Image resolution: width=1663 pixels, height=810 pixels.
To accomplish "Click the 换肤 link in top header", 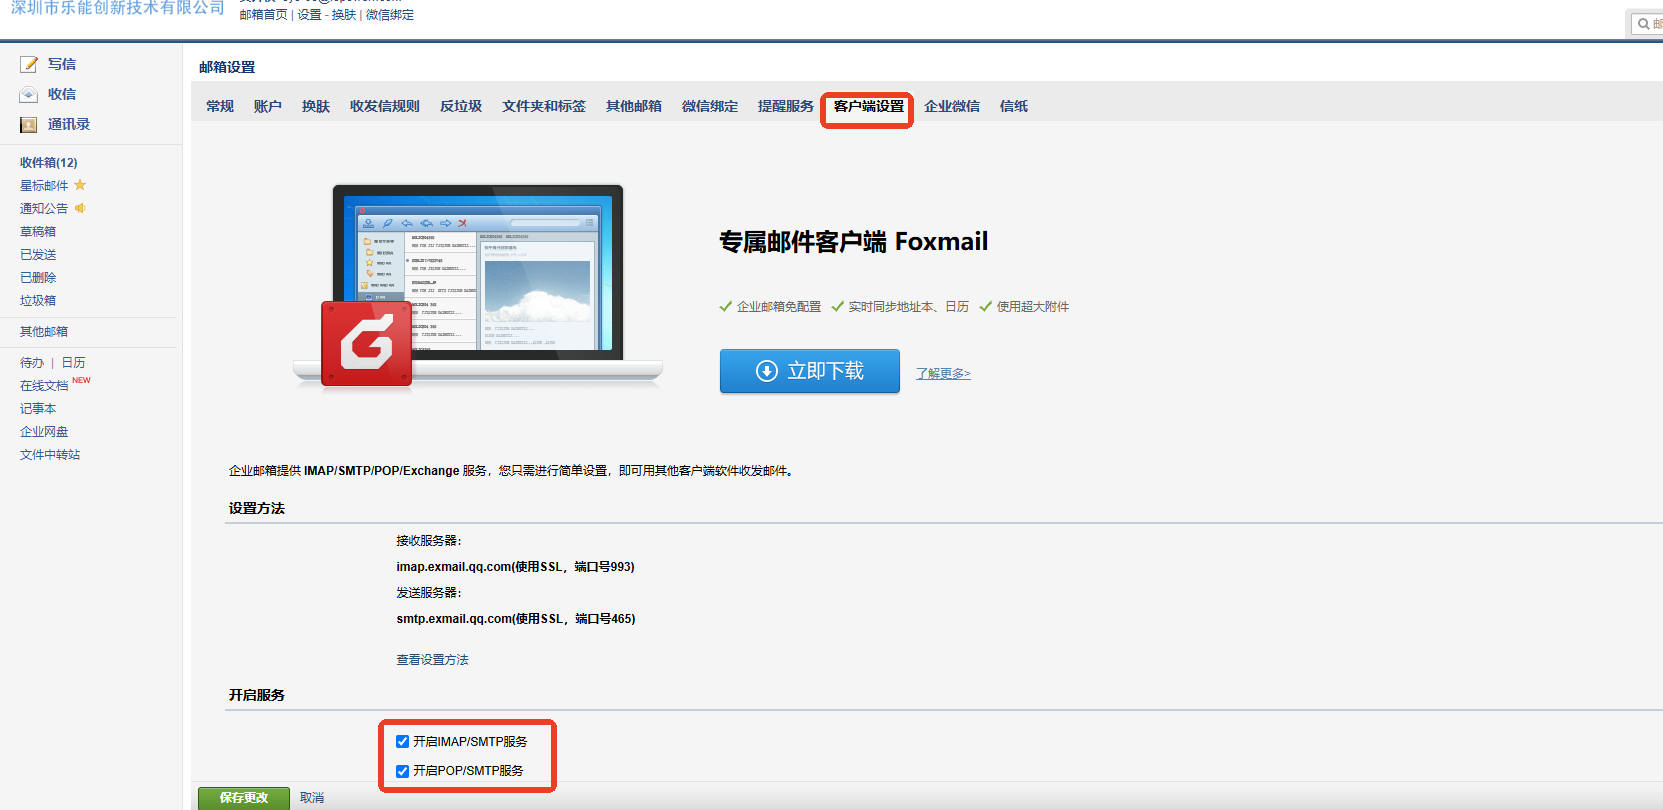I will (x=344, y=15).
